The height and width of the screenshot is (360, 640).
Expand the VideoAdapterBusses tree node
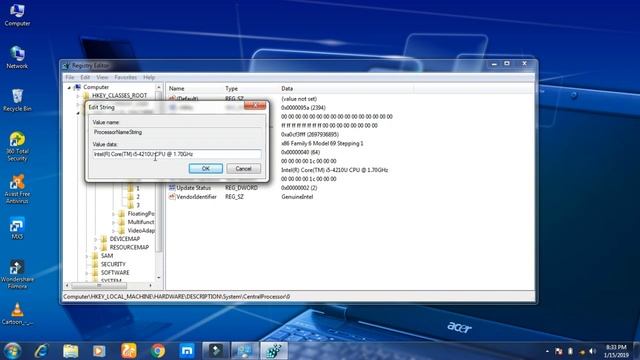[113, 231]
